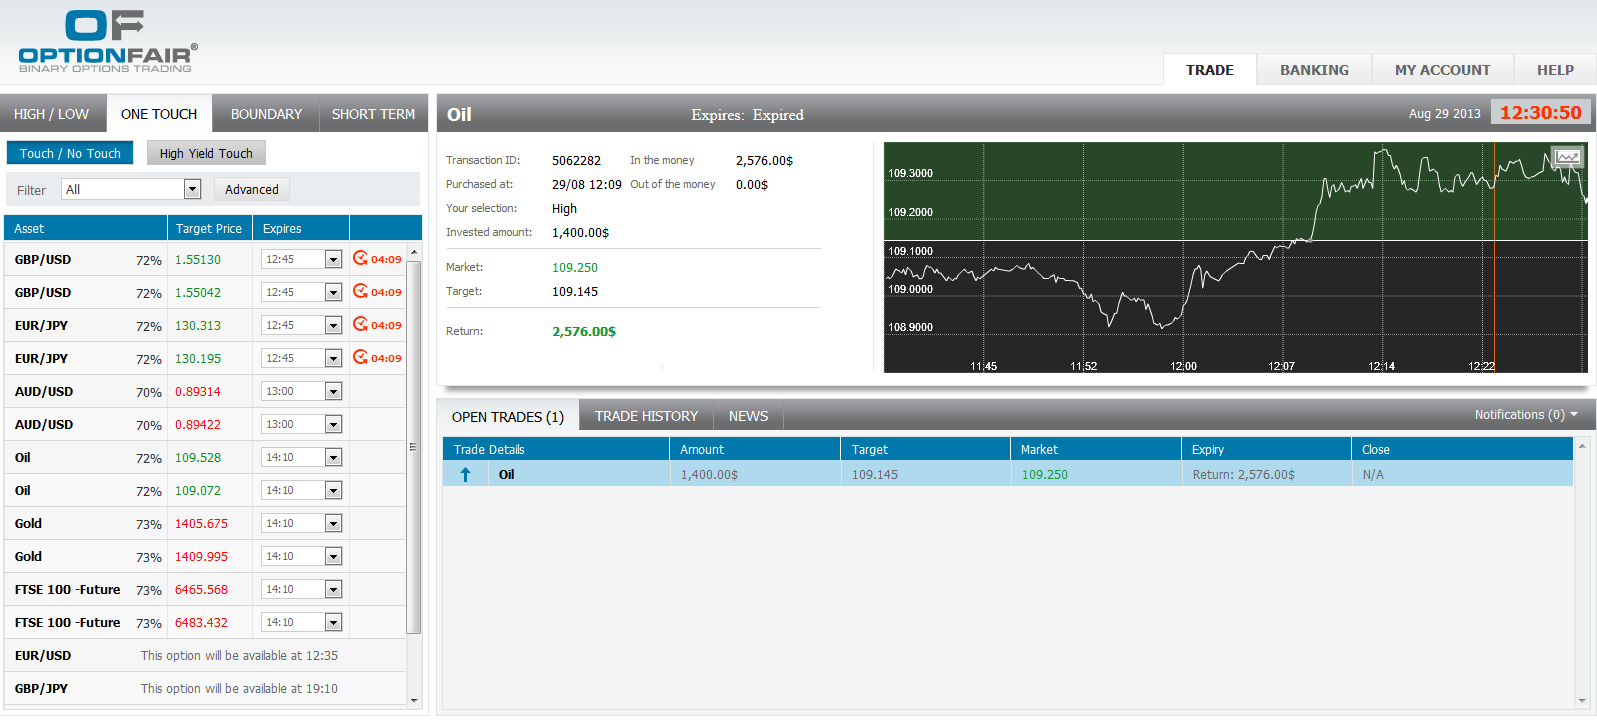1597x727 pixels.
Task: Select the Oil 109.528 target price
Action: (x=198, y=458)
